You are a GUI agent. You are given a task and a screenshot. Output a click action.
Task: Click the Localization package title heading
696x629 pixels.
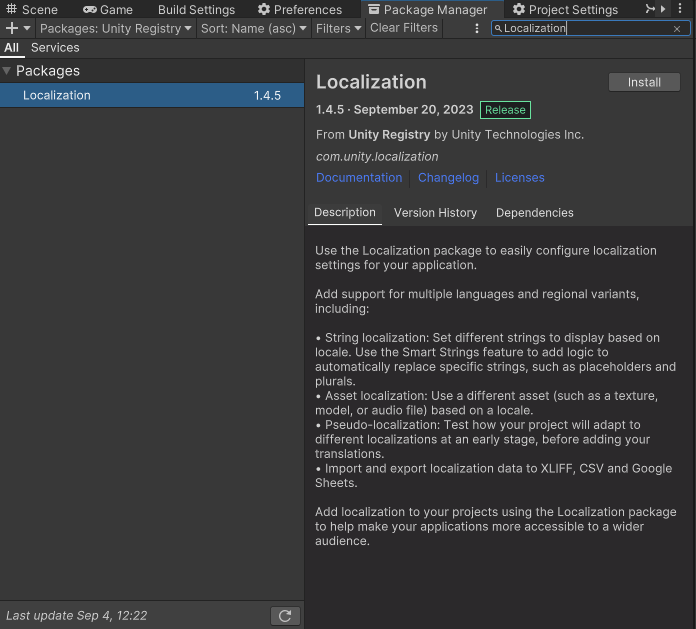click(x=371, y=82)
